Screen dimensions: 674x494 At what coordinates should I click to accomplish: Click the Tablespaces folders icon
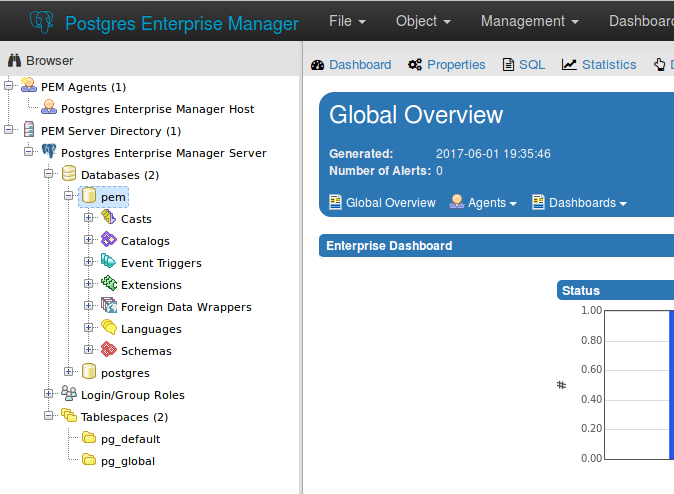(69, 415)
